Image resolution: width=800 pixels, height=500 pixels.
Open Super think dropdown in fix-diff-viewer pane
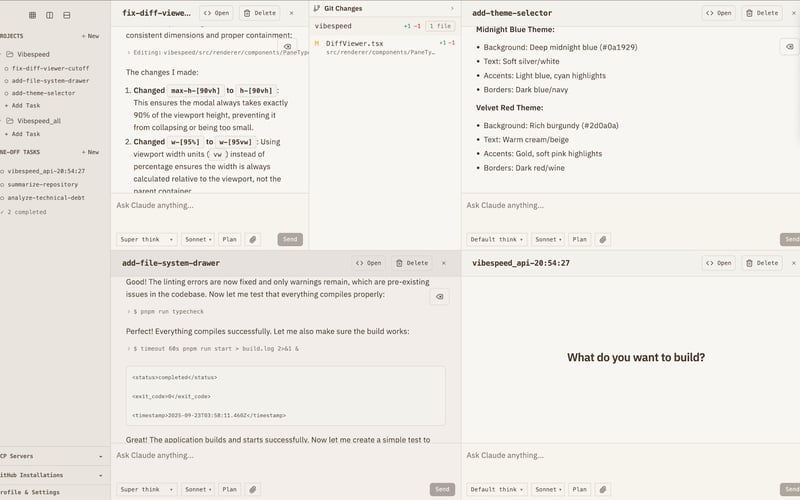(147, 239)
